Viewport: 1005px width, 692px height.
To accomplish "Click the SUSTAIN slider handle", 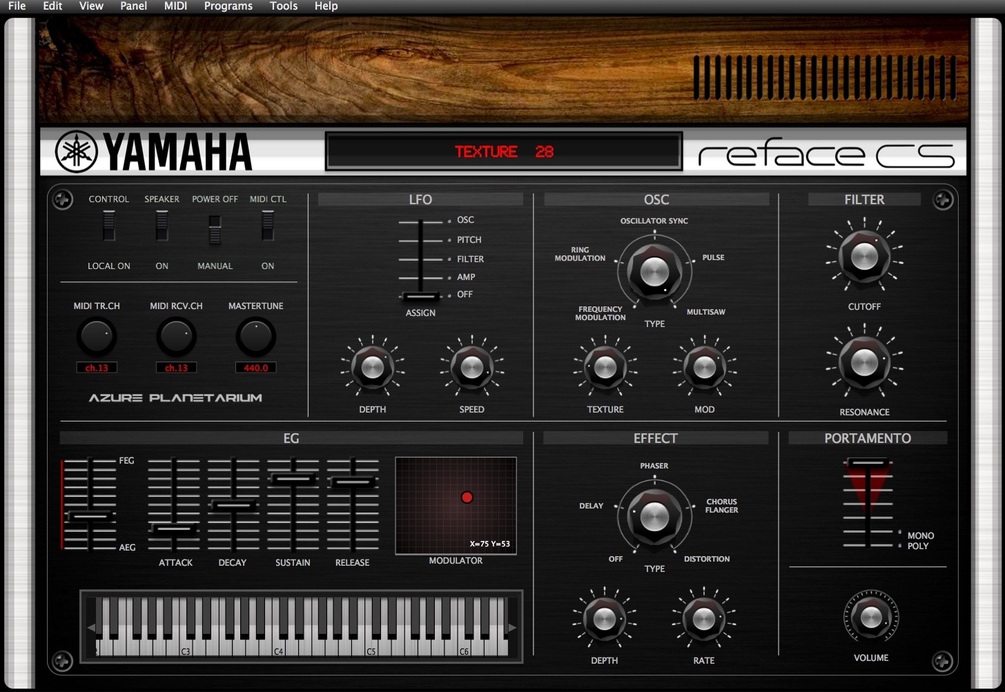I will pos(293,479).
